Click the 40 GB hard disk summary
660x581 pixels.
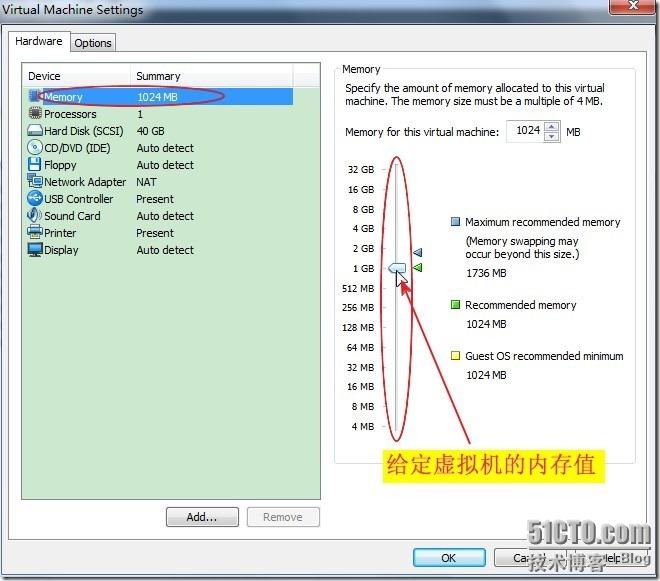click(x=151, y=131)
